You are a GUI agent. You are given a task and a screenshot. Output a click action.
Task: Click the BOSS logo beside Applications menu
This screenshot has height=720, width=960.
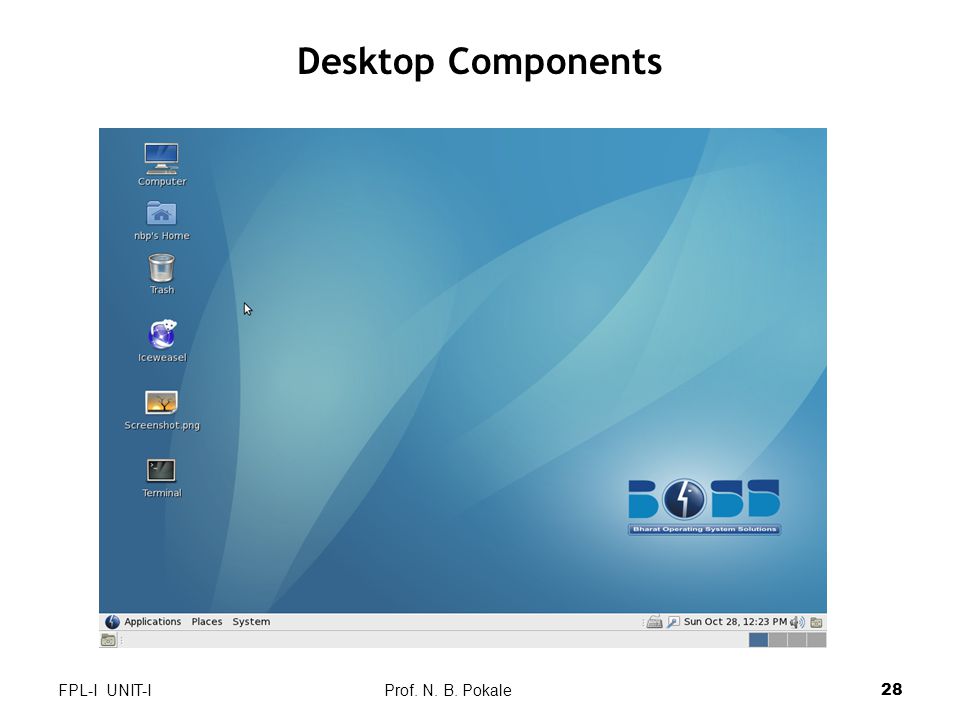tap(112, 621)
